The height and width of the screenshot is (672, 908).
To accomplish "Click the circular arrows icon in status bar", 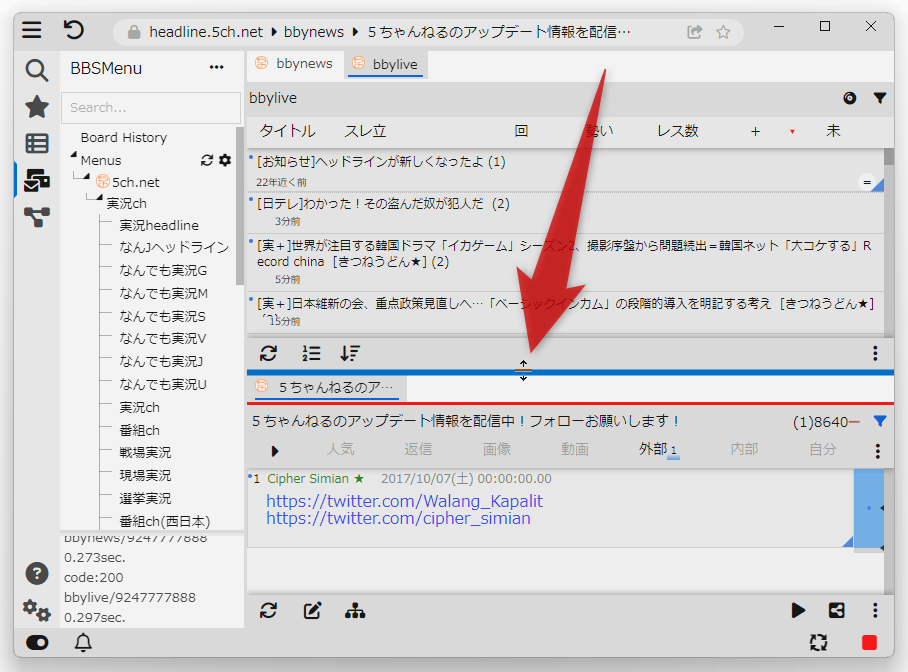I will (818, 642).
